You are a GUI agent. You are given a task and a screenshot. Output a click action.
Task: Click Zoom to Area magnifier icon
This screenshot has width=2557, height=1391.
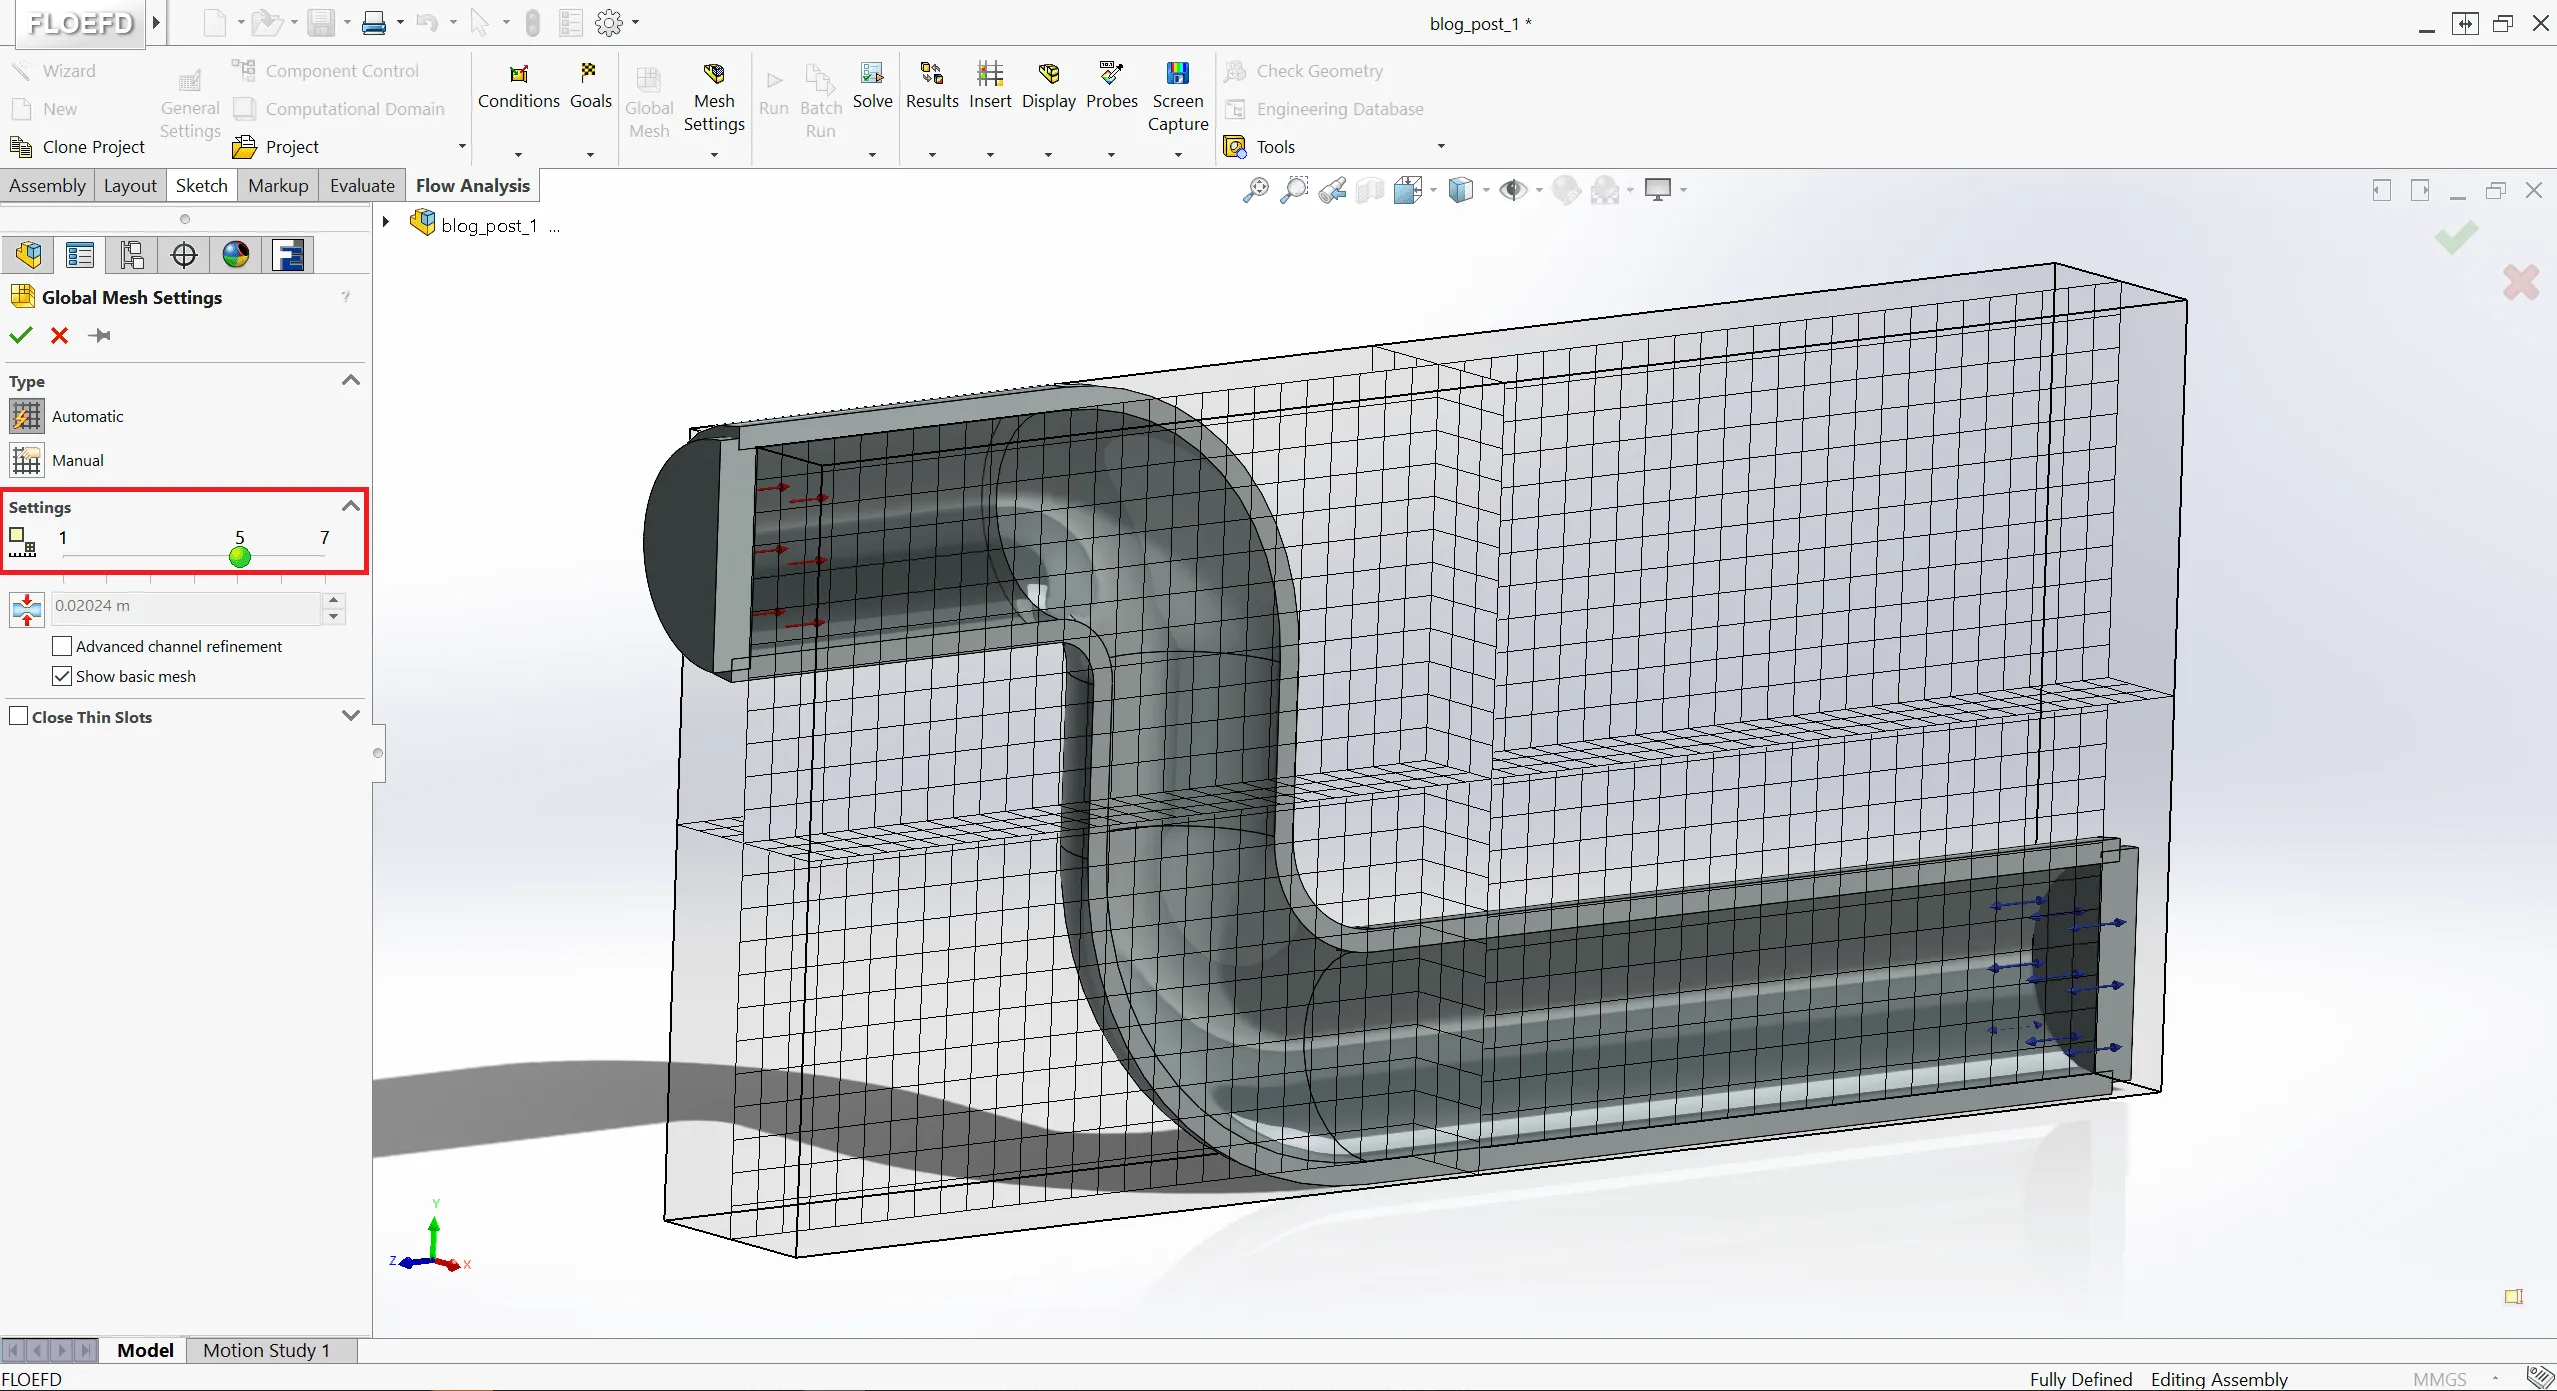(x=1294, y=190)
